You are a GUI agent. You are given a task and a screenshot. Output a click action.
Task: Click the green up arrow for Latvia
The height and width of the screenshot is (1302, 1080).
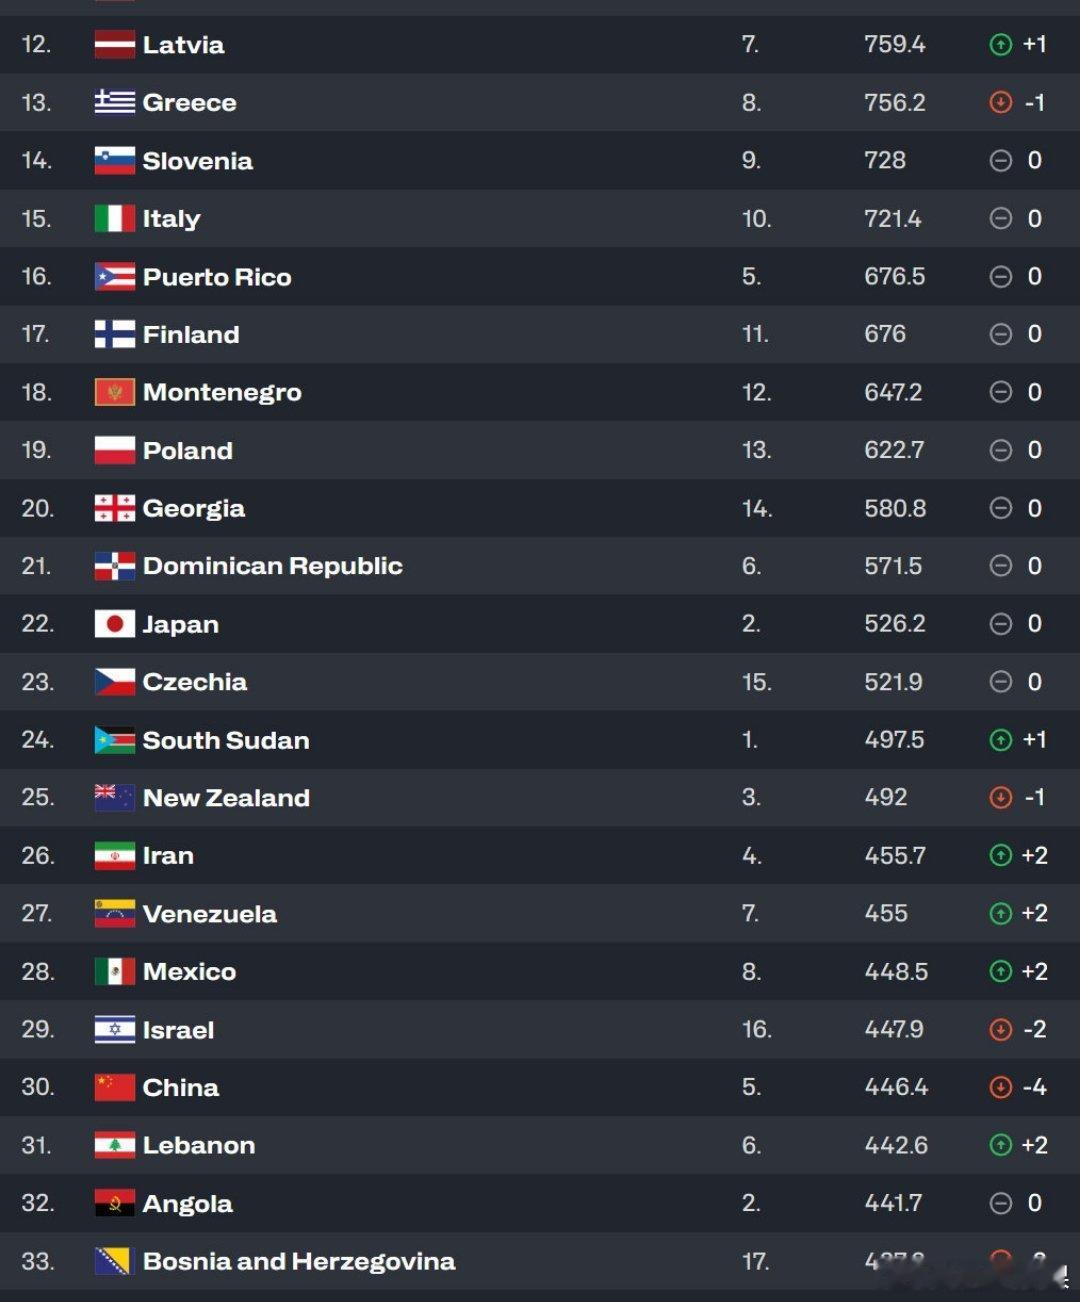point(1000,44)
